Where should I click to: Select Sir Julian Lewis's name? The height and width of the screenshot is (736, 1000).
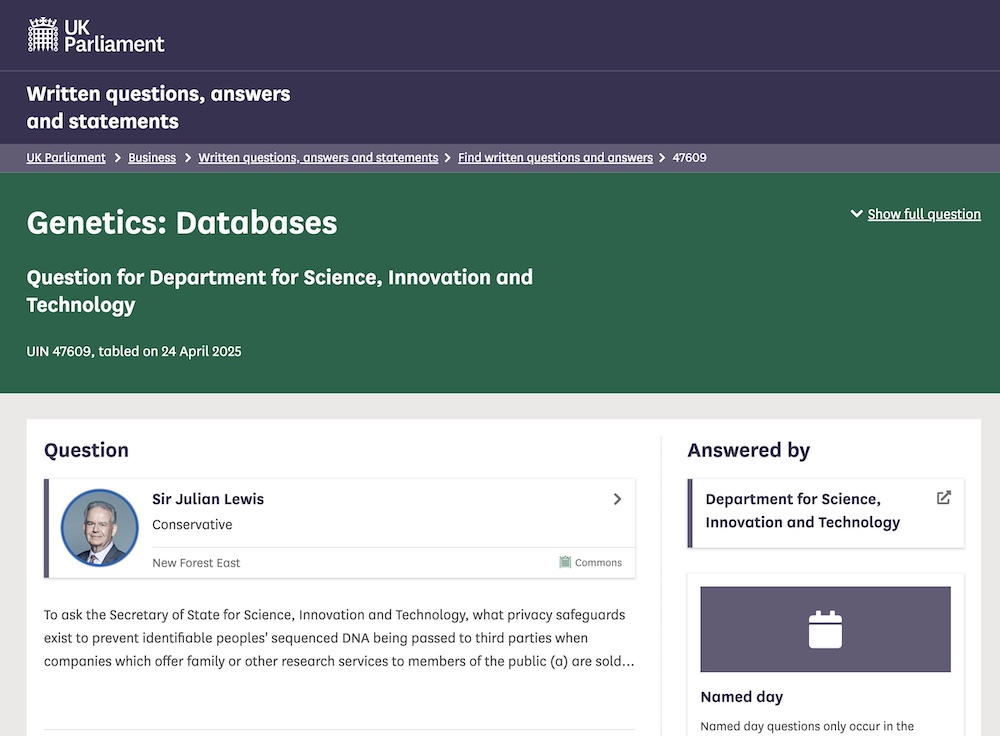(208, 499)
